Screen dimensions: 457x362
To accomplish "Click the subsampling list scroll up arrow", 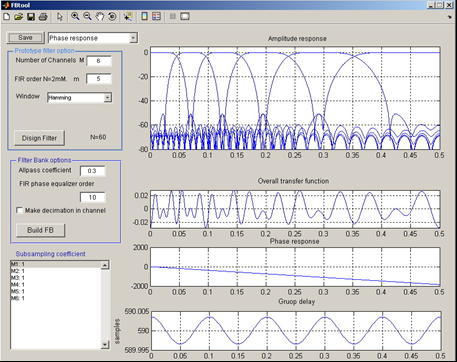I will tap(105, 265).
